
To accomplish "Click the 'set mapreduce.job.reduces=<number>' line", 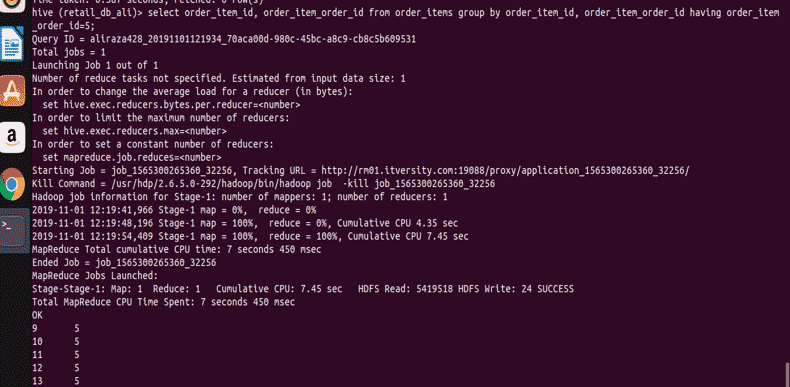I will (x=131, y=157).
